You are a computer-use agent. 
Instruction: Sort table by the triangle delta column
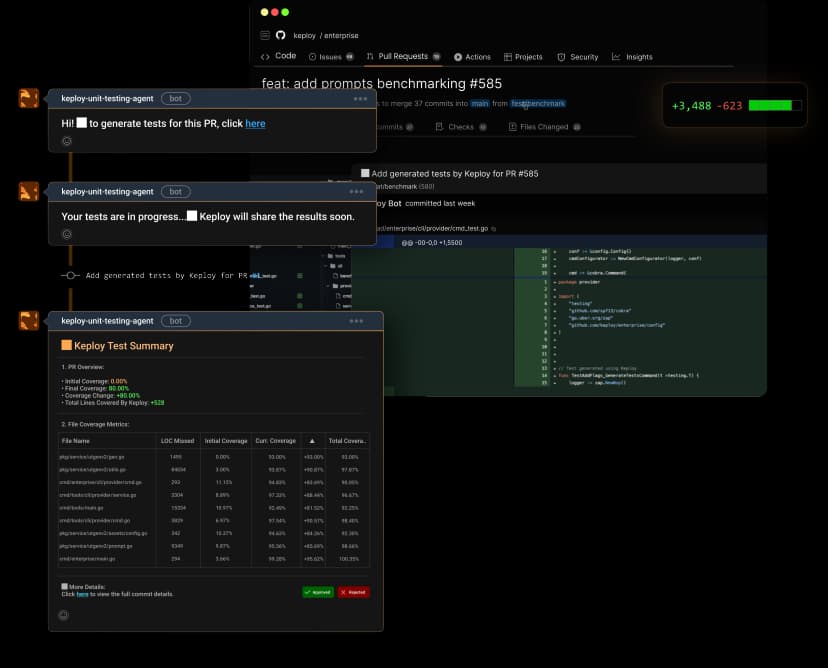pos(312,441)
